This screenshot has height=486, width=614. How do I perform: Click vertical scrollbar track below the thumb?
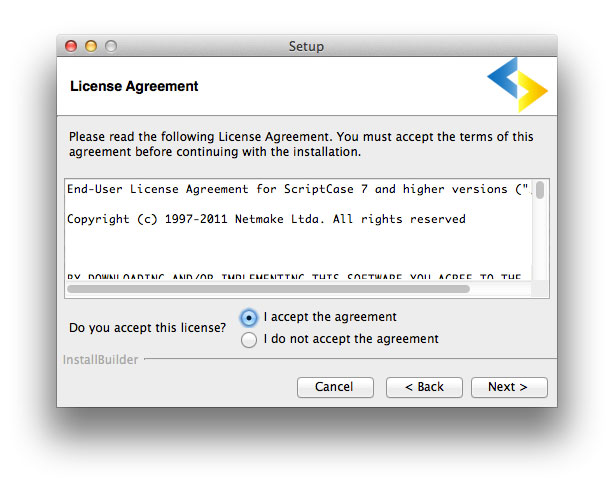540,239
